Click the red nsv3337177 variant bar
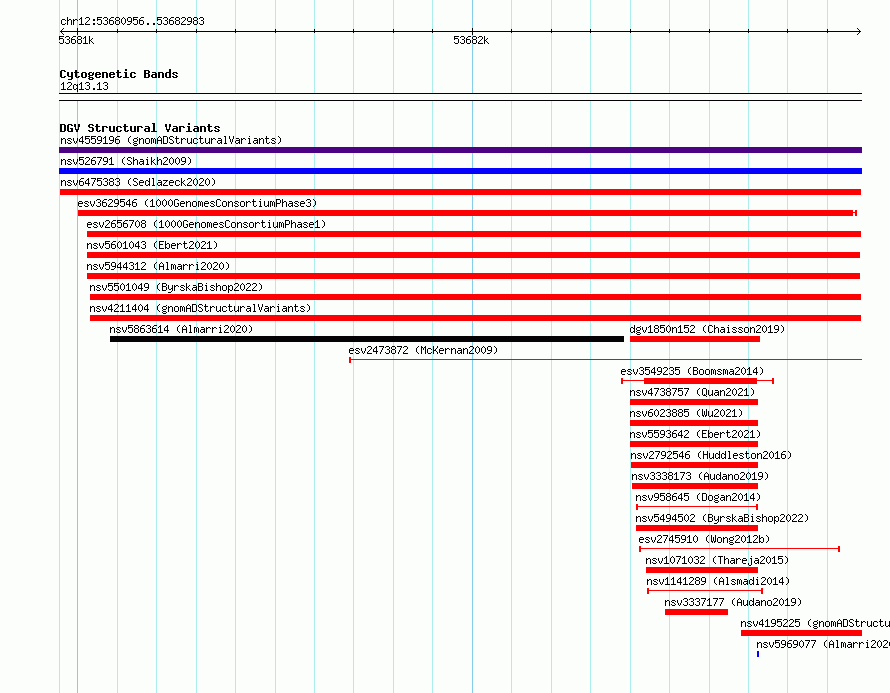The width and height of the screenshot is (890, 693). pos(696,612)
